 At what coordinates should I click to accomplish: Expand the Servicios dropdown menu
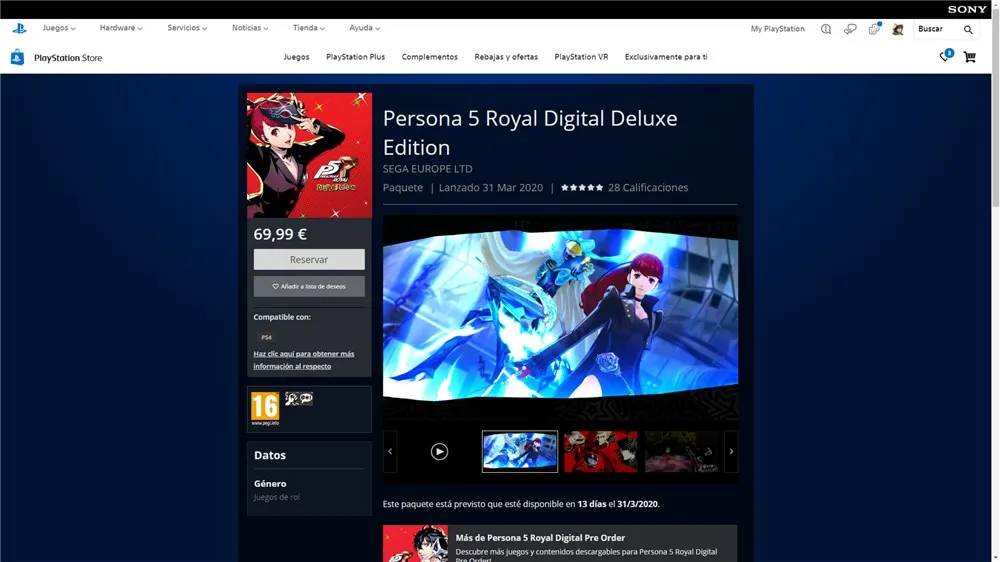click(187, 28)
